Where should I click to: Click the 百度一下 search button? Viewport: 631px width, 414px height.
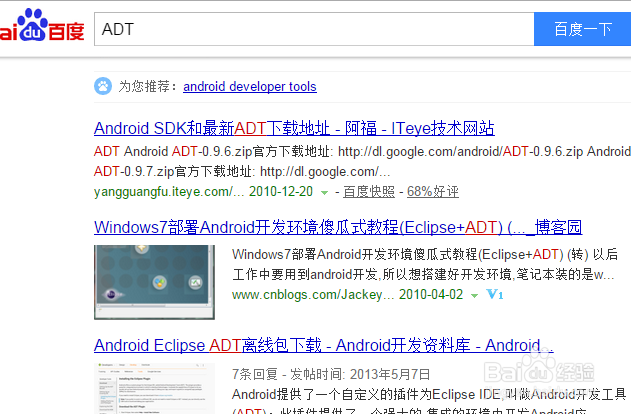582,29
